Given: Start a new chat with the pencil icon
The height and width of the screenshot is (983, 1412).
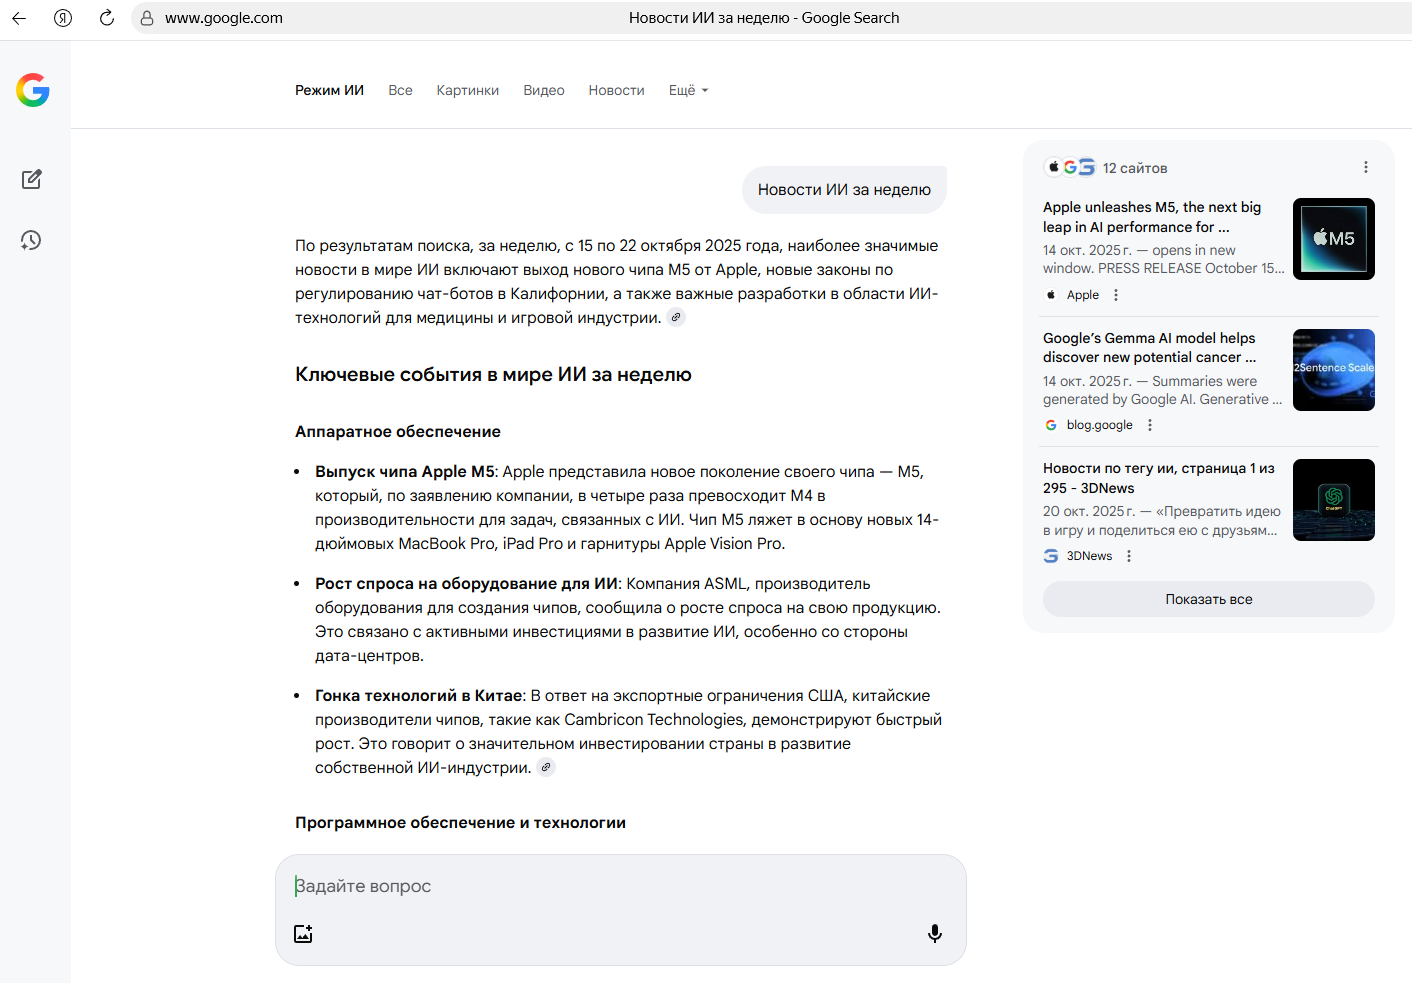Looking at the screenshot, I should (32, 179).
